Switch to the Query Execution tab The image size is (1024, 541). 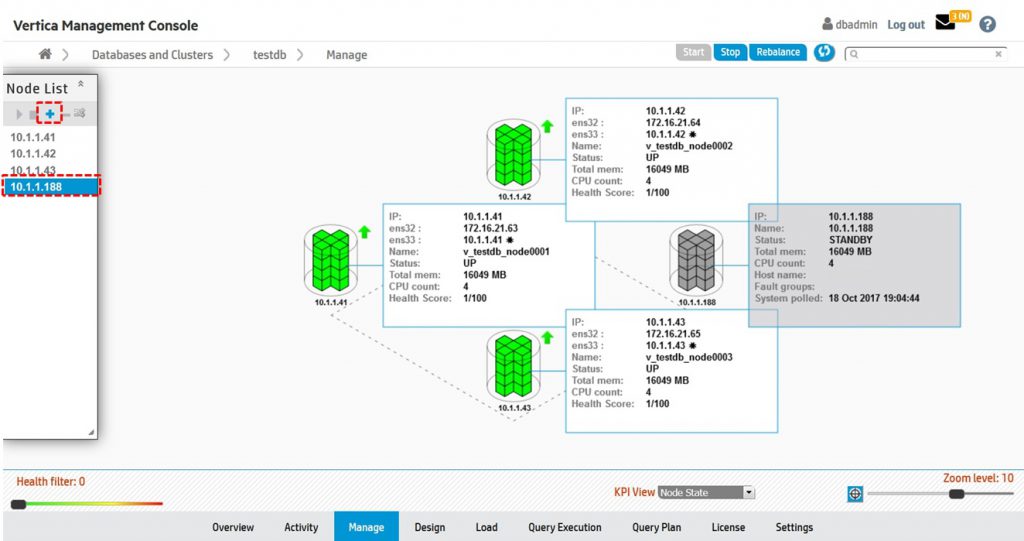pyautogui.click(x=565, y=527)
